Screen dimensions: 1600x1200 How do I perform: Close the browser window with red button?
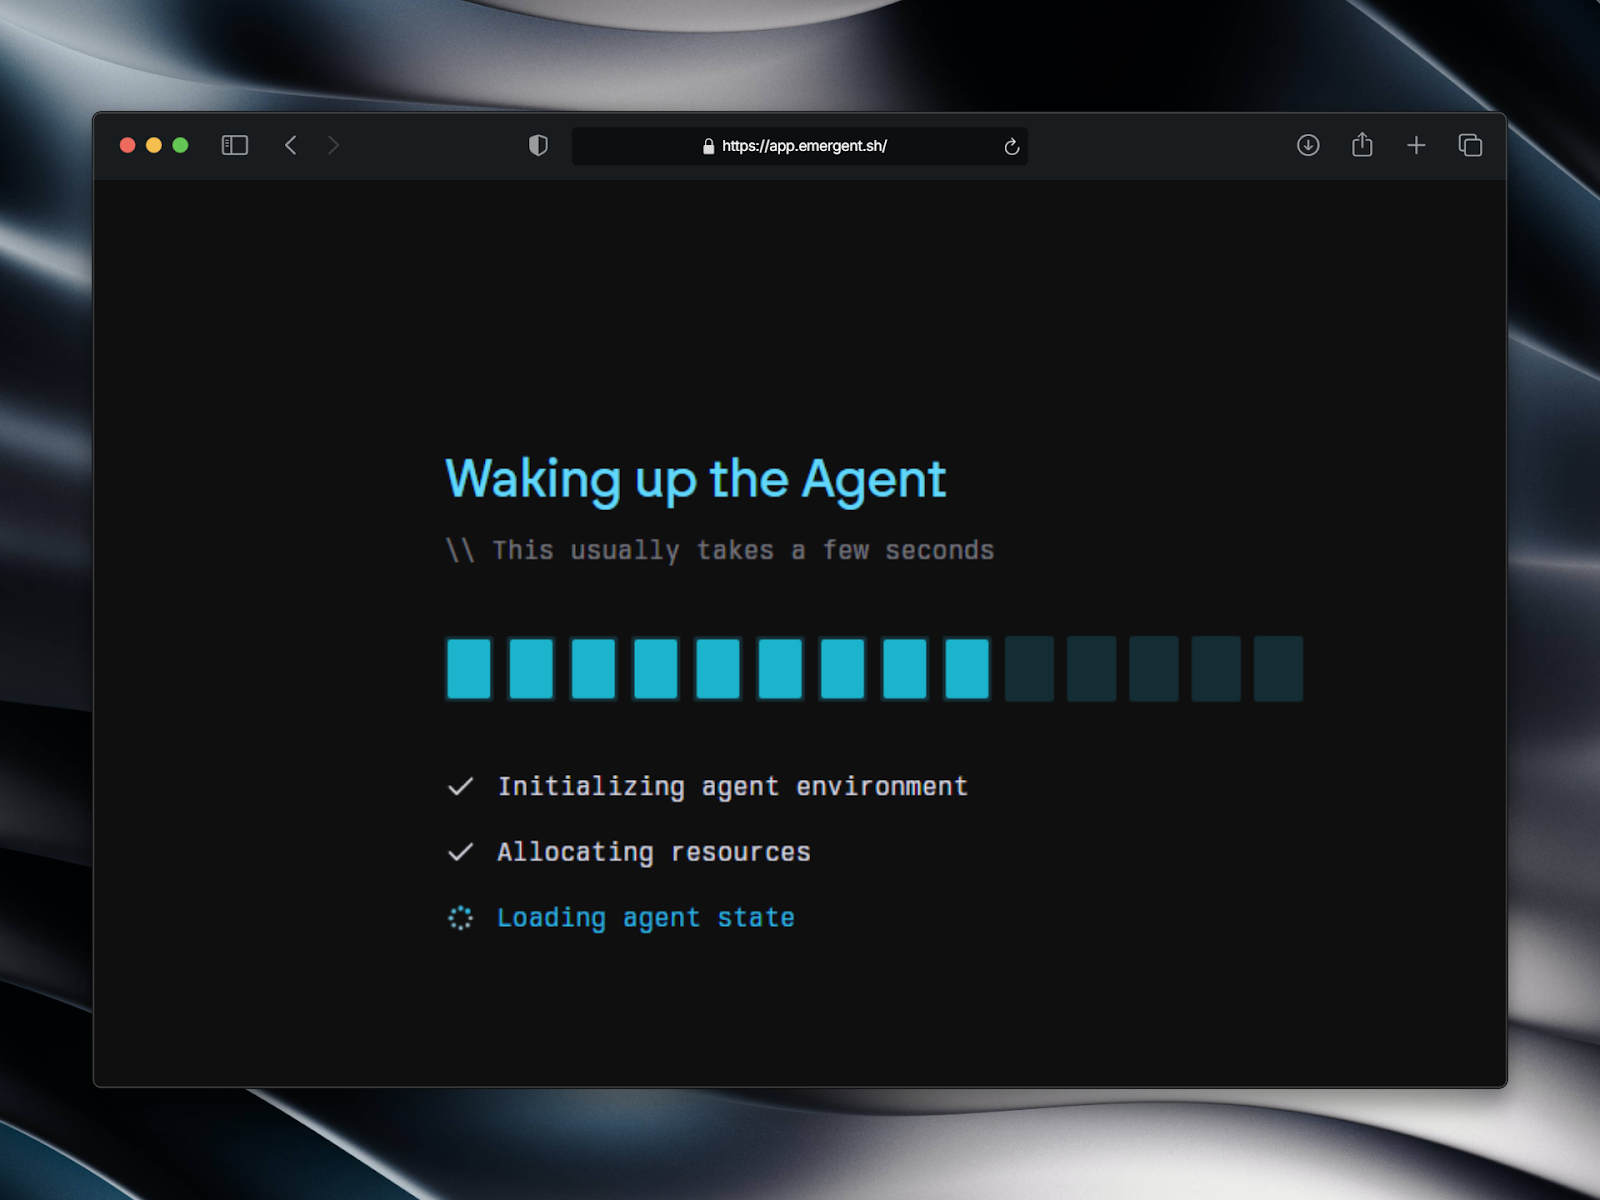point(128,146)
